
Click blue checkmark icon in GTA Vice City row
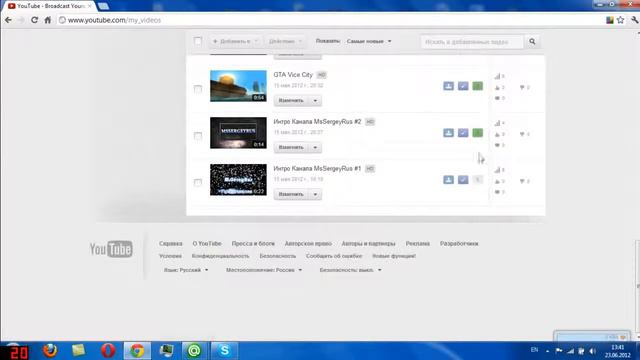coord(463,86)
